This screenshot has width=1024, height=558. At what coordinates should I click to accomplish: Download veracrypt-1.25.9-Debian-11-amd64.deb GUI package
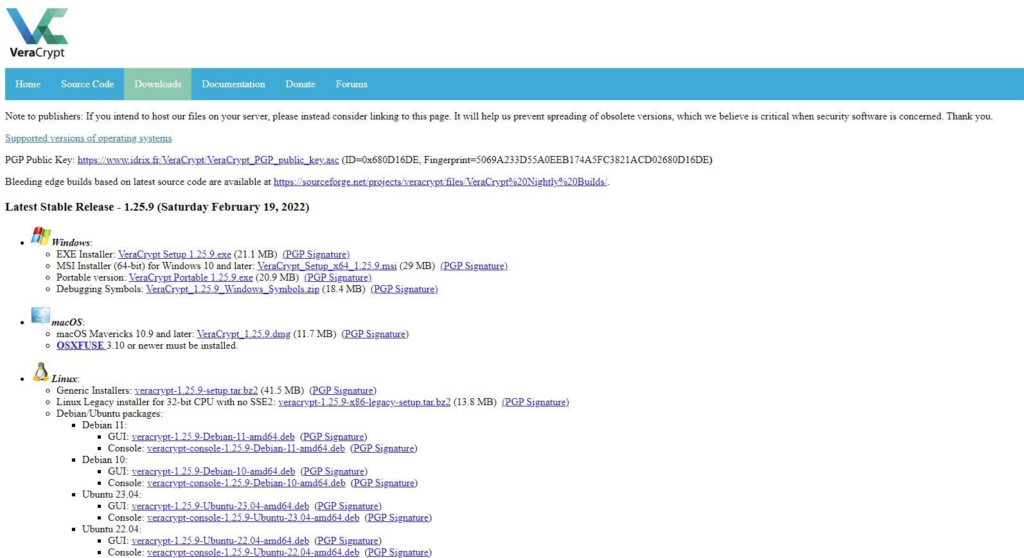click(213, 436)
